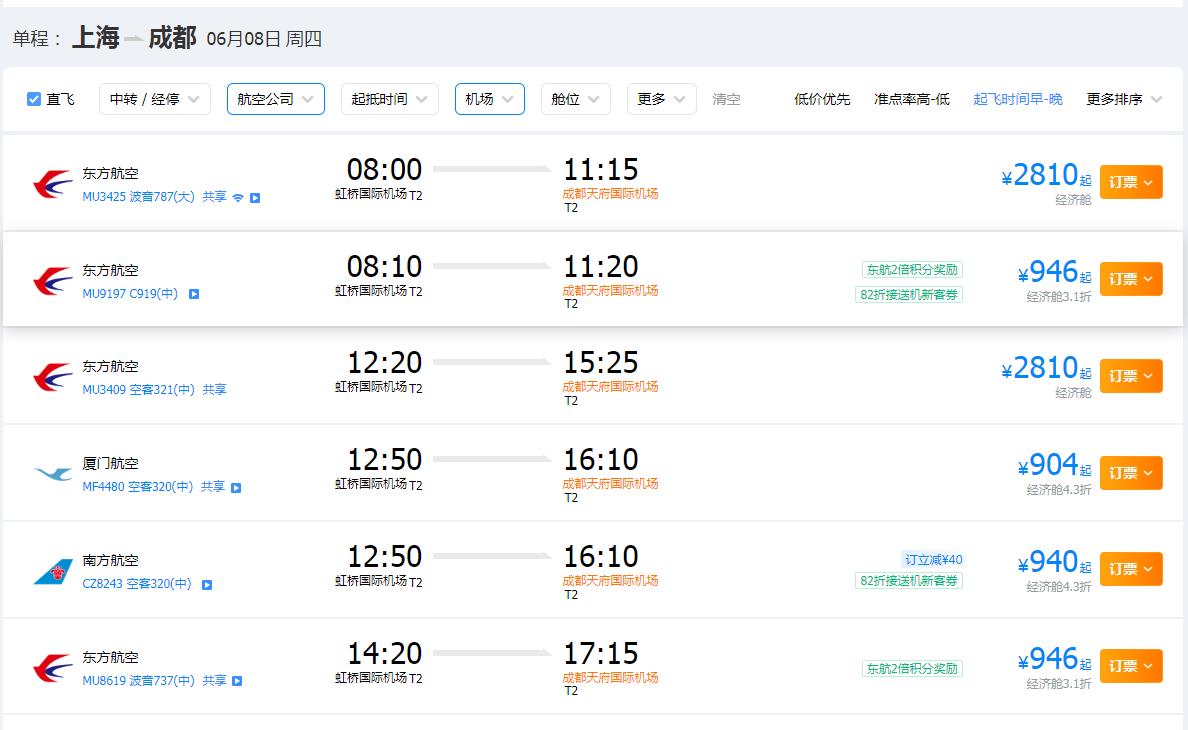Viewport: 1188px width, 730px height.
Task: Click the 共享 codeshare label on MU3425
Action: [214, 197]
